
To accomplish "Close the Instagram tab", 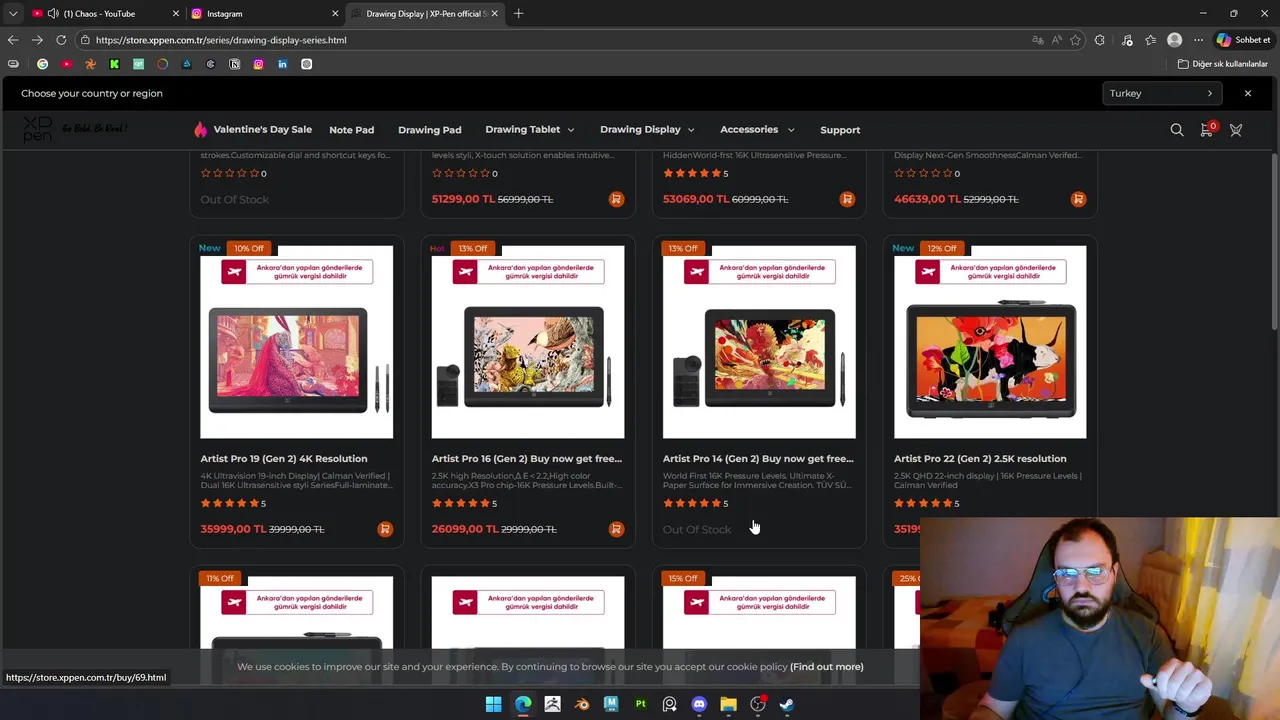I will coord(335,14).
